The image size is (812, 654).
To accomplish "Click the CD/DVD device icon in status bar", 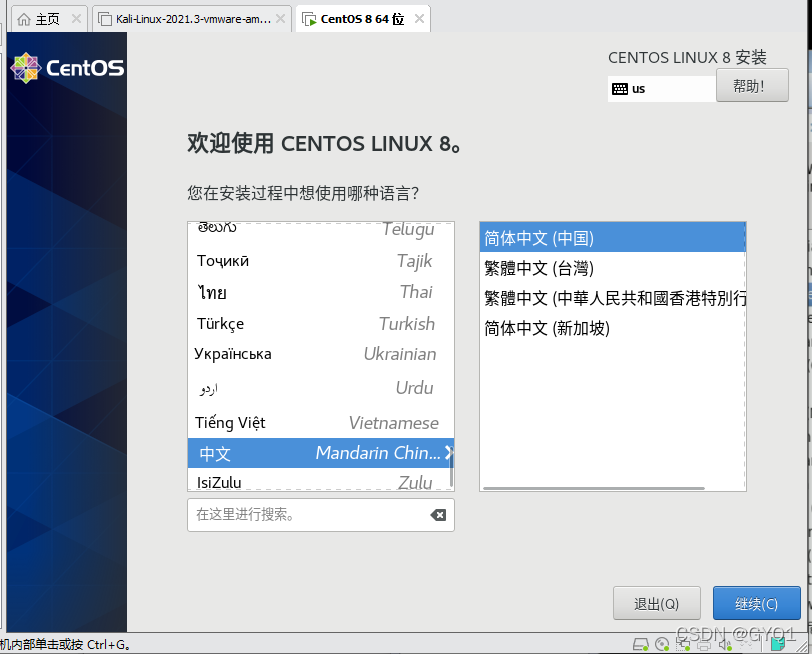I will point(660,645).
